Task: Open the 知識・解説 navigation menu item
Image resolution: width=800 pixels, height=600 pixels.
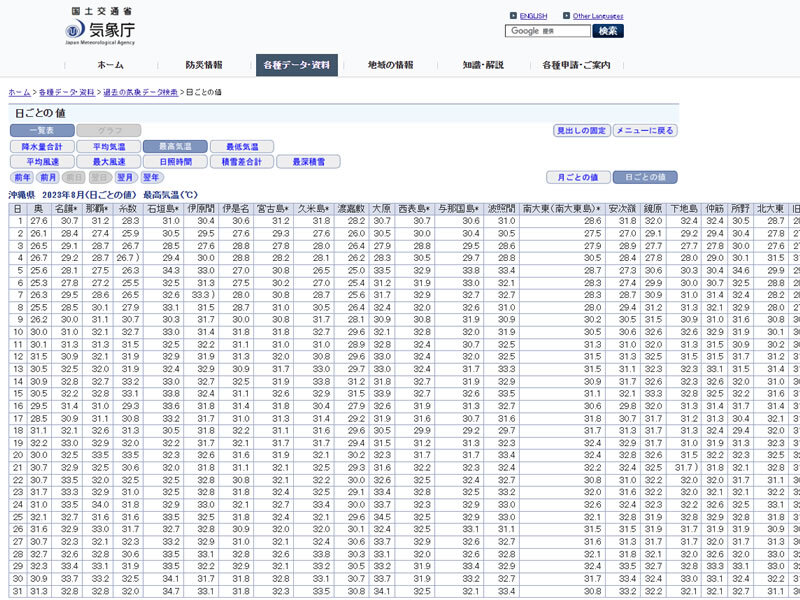Action: 483,65
